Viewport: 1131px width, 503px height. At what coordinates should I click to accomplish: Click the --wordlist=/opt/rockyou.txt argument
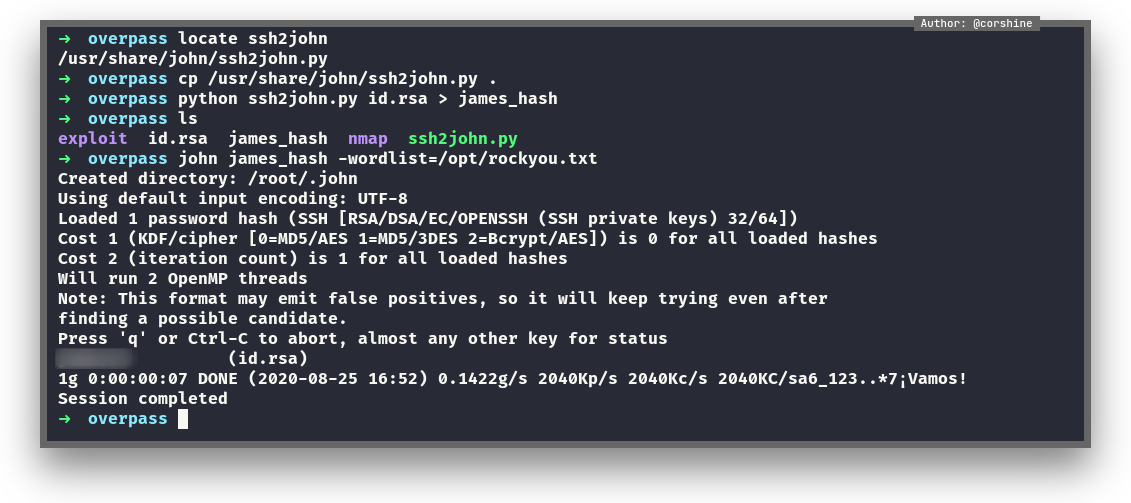point(468,159)
